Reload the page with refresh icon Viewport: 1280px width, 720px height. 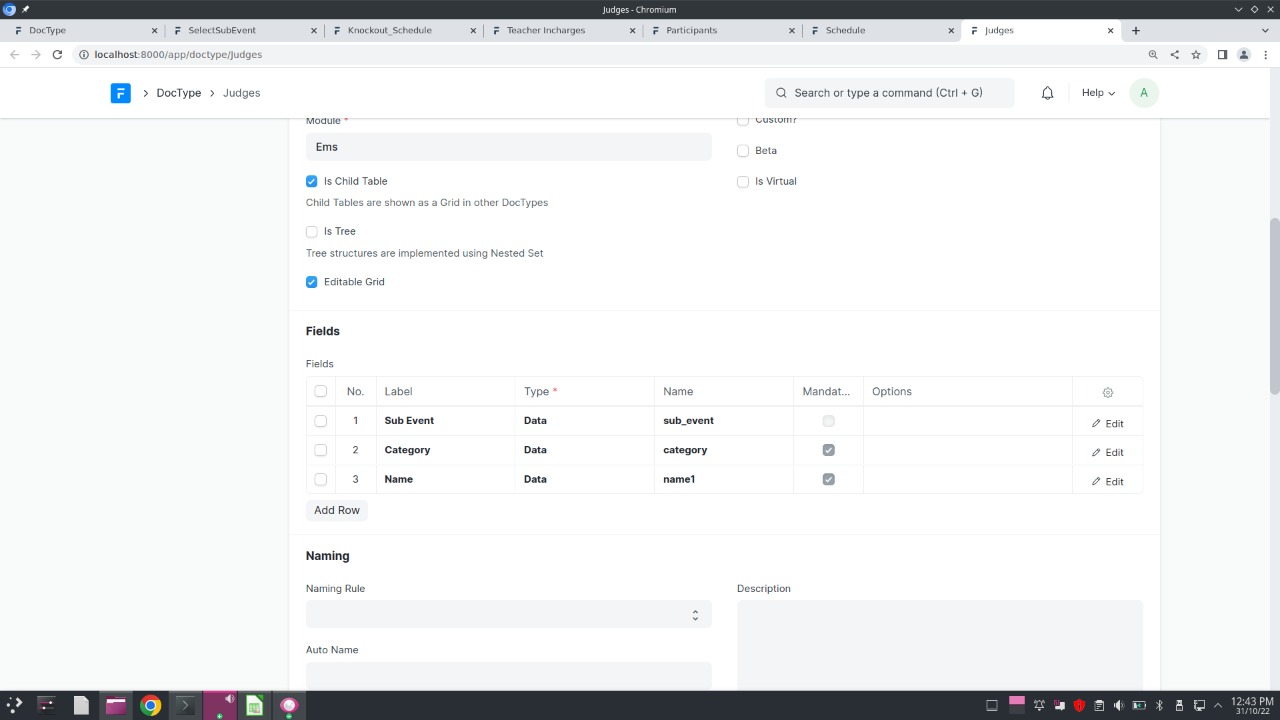pyautogui.click(x=57, y=55)
